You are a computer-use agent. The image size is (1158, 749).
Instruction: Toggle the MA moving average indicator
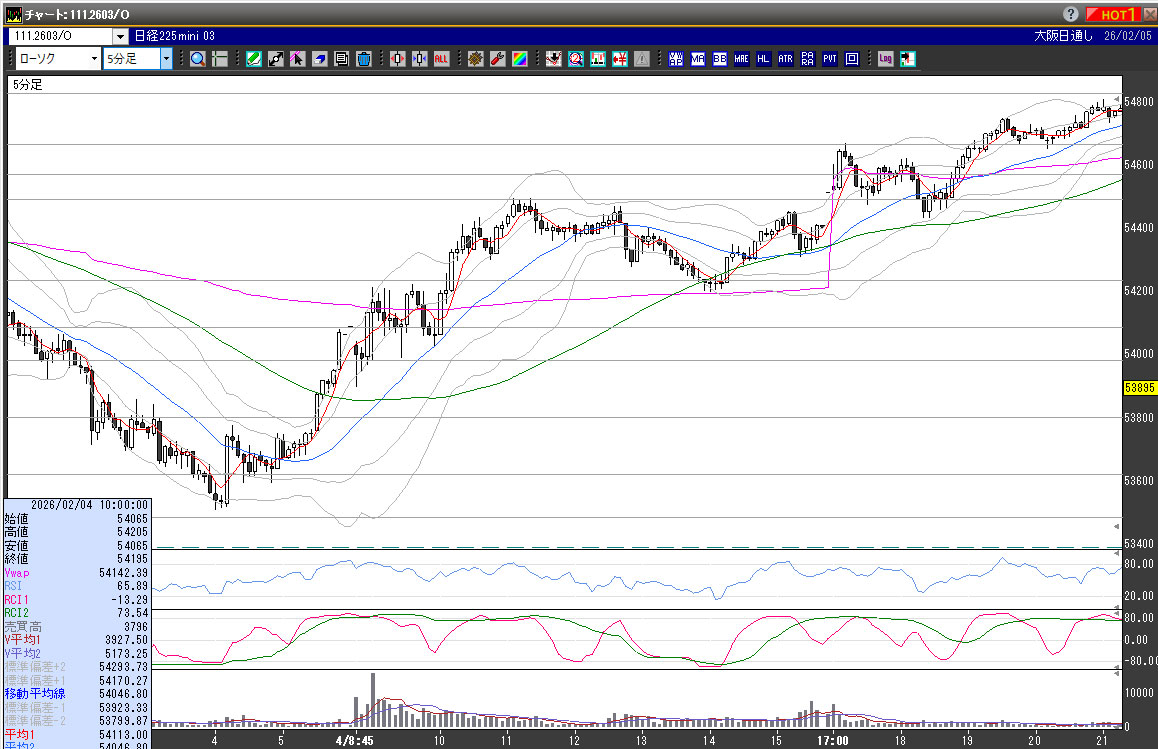click(698, 59)
